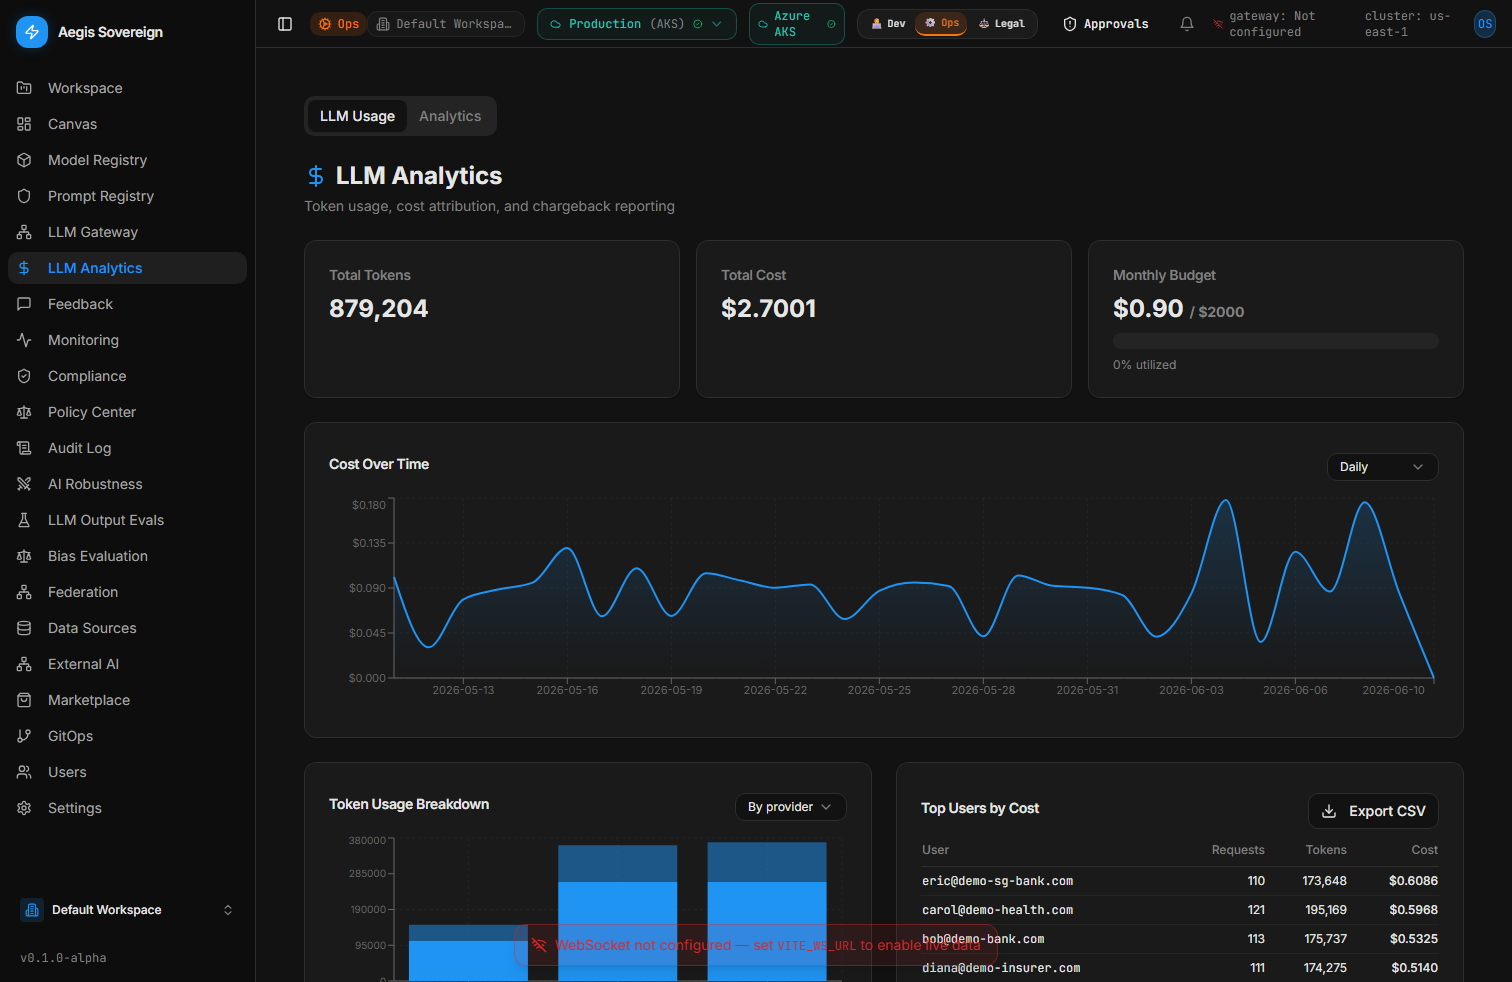
Task: Click the Total Tokens value 879,204
Action: 378,308
